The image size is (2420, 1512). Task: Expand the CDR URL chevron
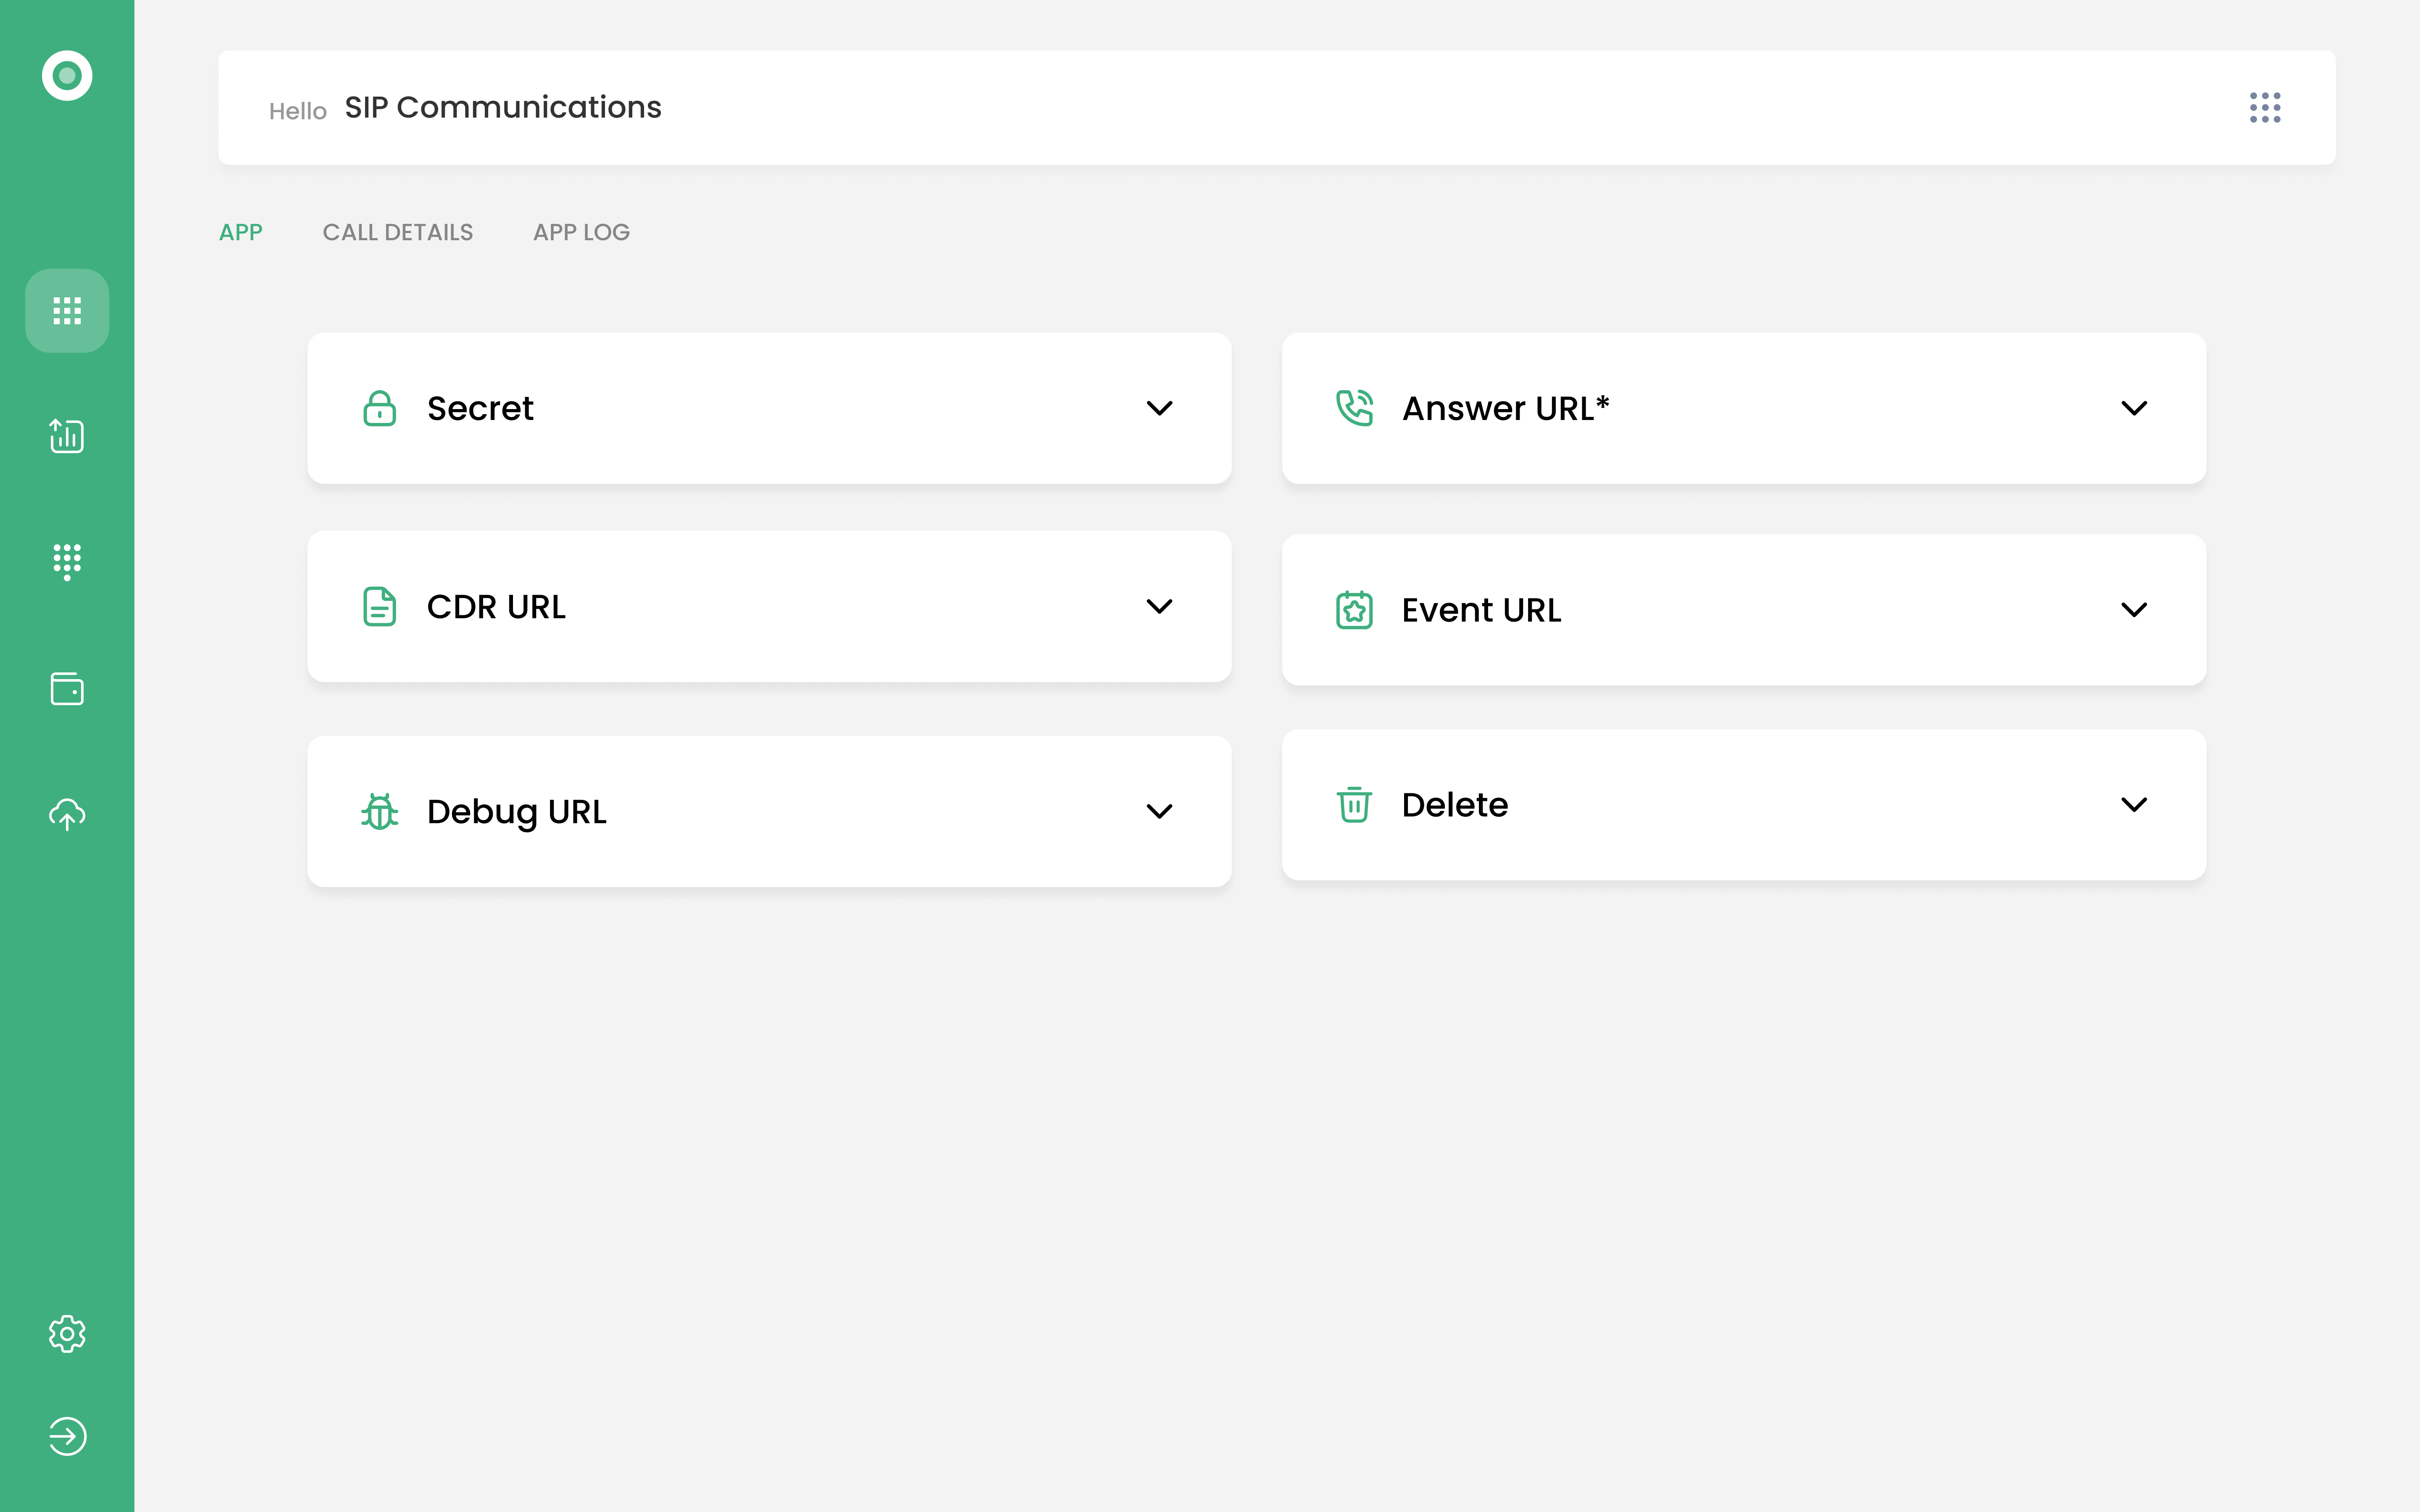[x=1159, y=607]
